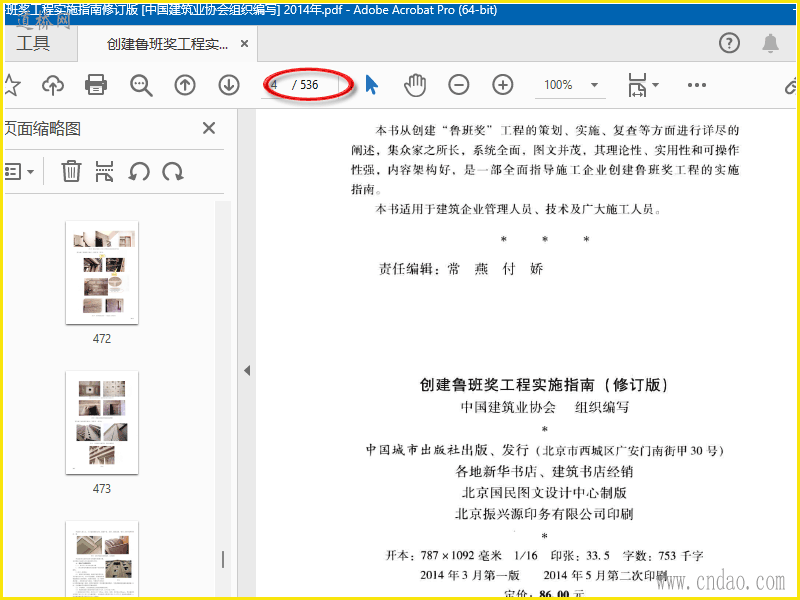The image size is (800, 600).
Task: Select the thumbnail below page 473
Action: 102,559
